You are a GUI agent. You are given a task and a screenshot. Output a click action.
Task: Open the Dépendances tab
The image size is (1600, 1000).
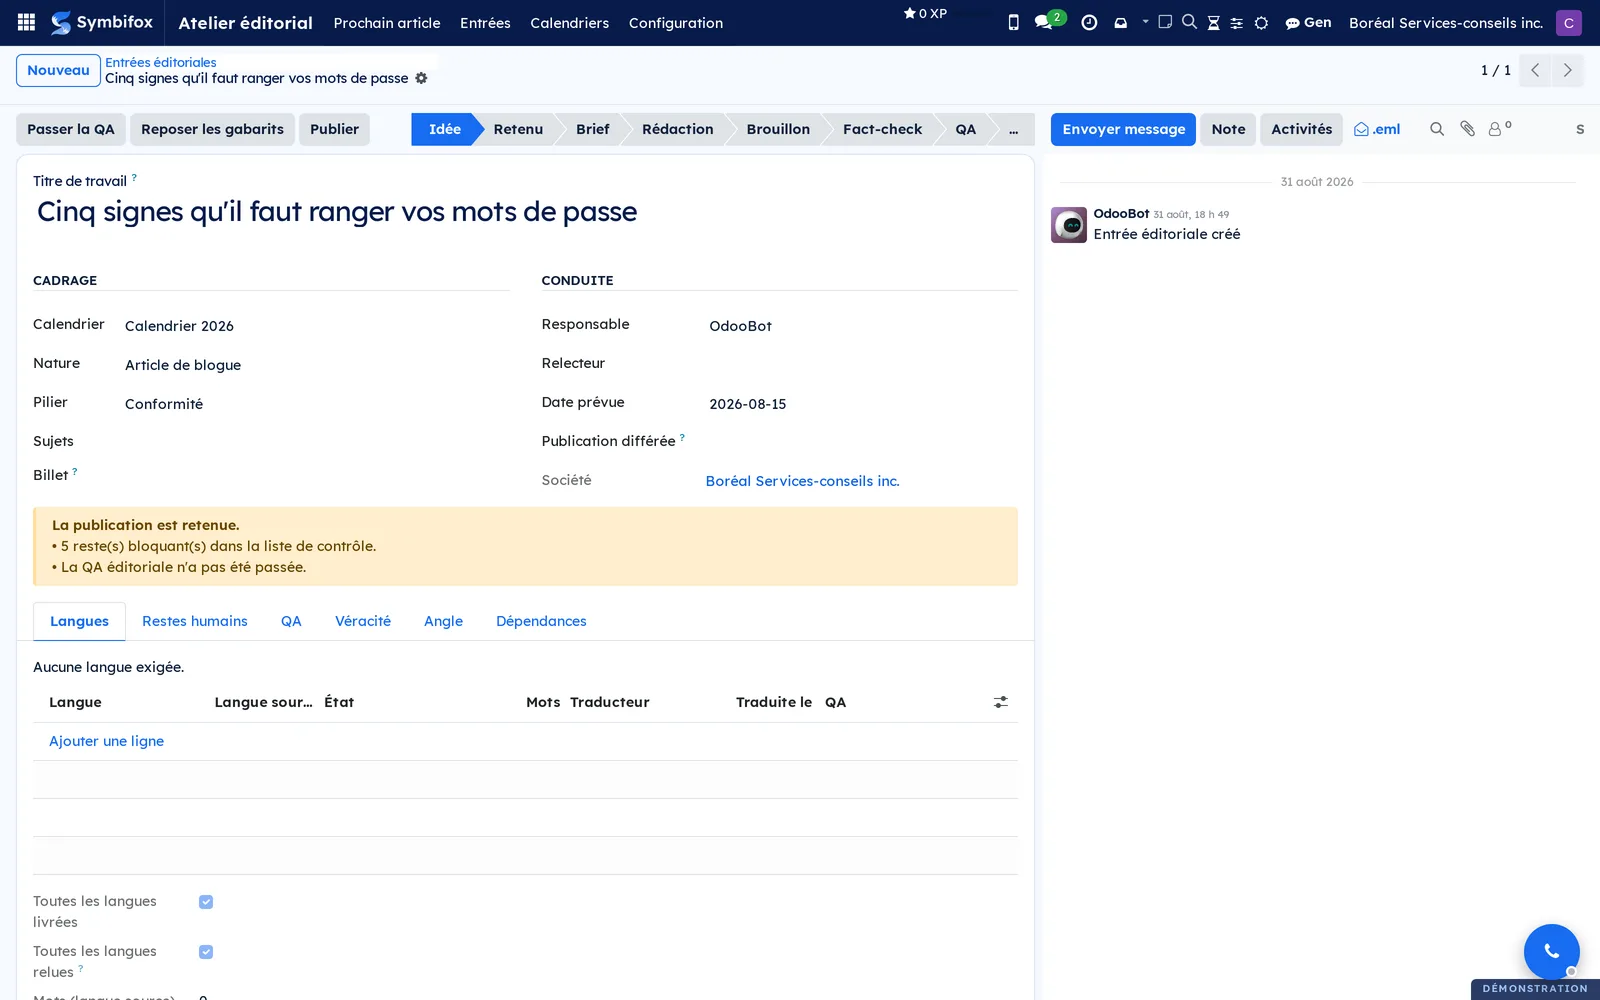[541, 621]
